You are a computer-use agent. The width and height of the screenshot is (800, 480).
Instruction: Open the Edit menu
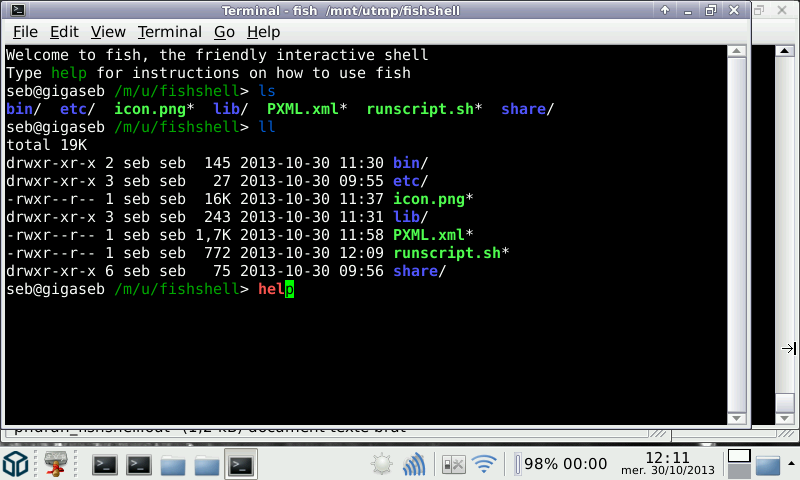click(x=64, y=32)
